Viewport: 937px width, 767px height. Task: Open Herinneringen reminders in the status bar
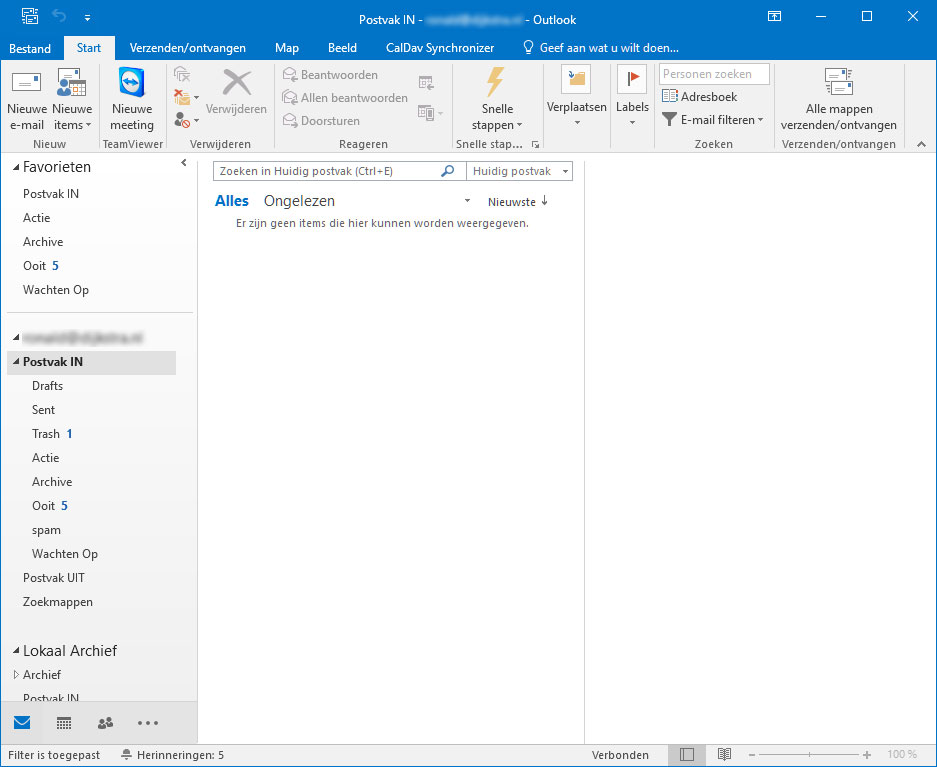pyautogui.click(x=173, y=755)
